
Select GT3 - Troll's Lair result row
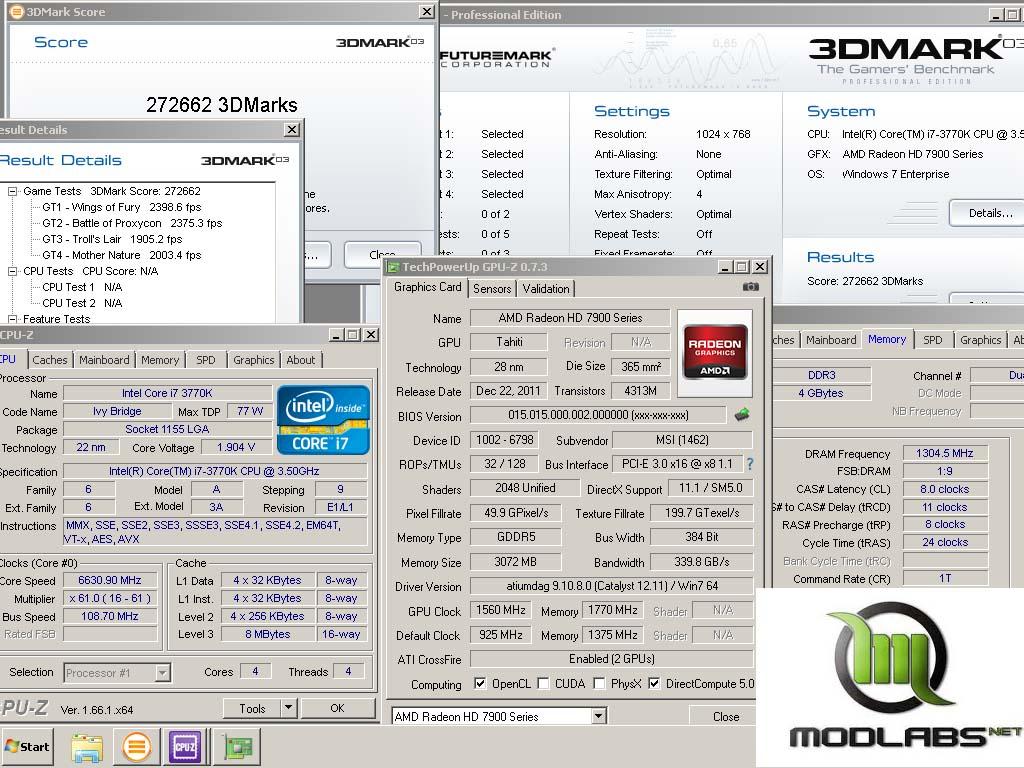pos(112,239)
